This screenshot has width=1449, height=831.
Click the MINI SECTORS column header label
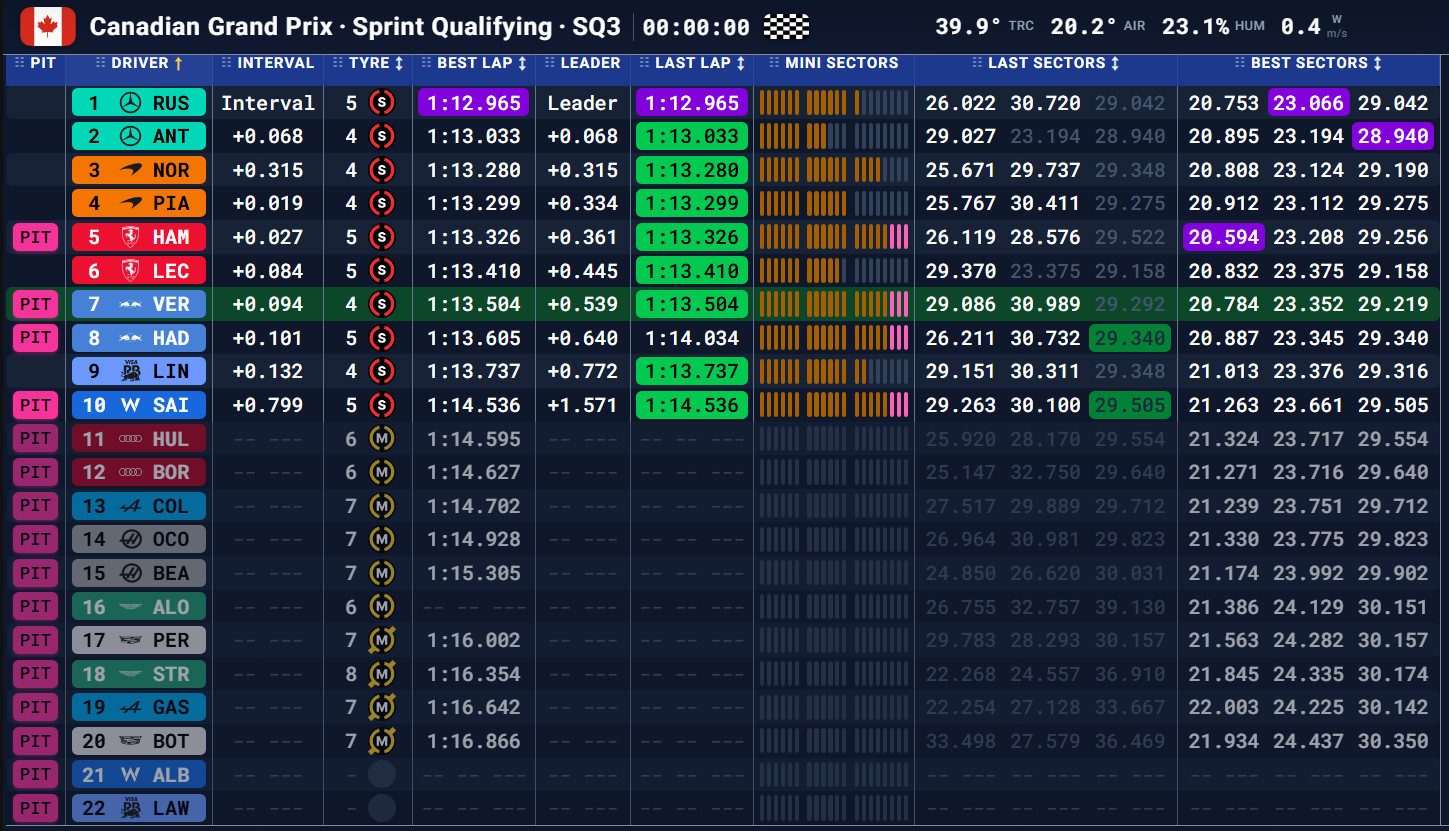click(x=842, y=63)
